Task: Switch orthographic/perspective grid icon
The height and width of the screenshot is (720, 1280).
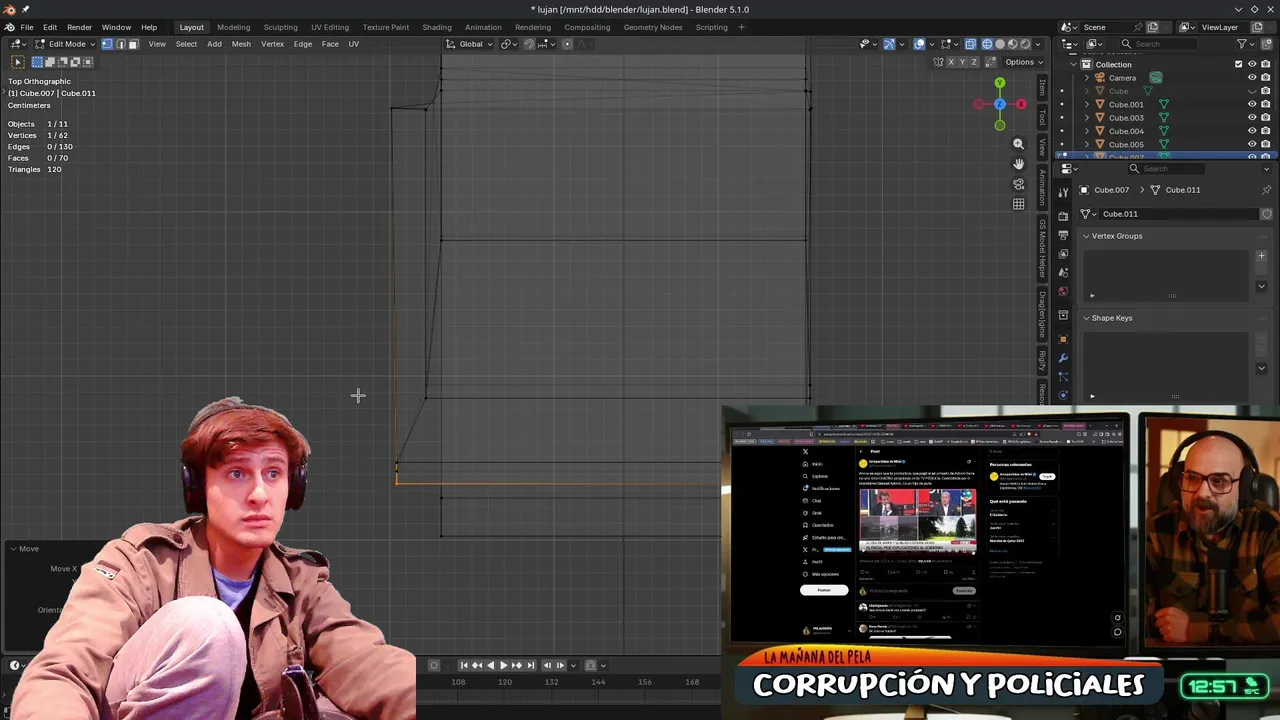Action: (1018, 204)
